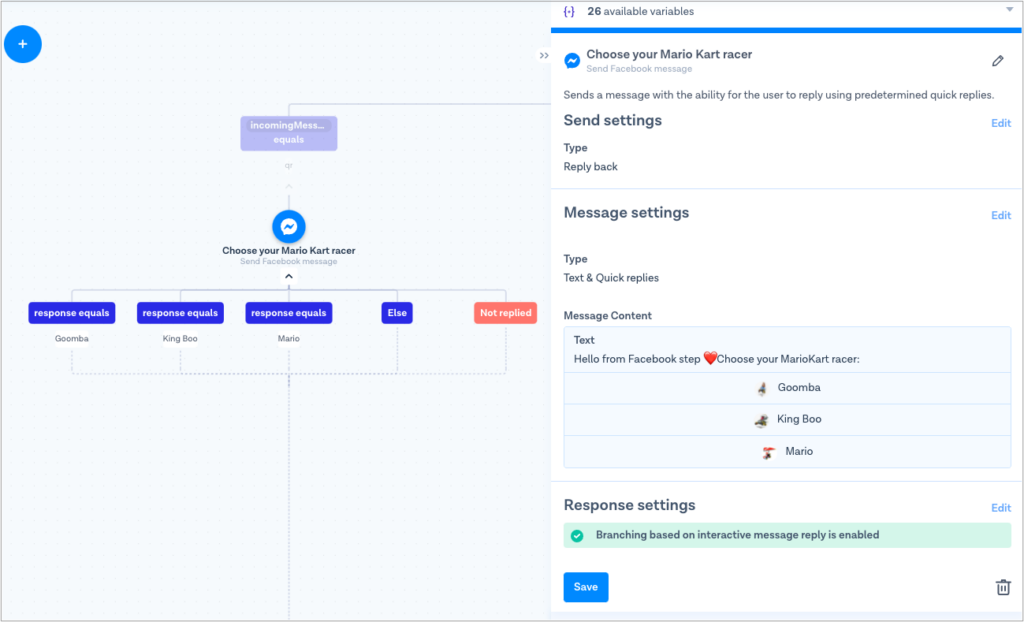Click the variables braces icon at top
1024x622 pixels.
pos(571,11)
